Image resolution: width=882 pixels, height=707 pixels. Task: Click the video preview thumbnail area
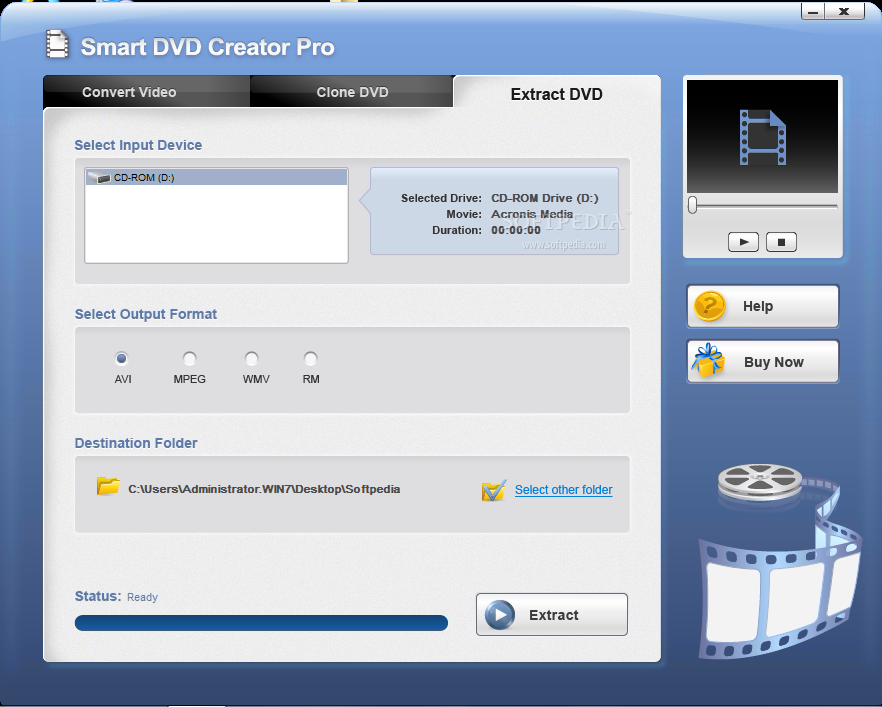pyautogui.click(x=762, y=136)
